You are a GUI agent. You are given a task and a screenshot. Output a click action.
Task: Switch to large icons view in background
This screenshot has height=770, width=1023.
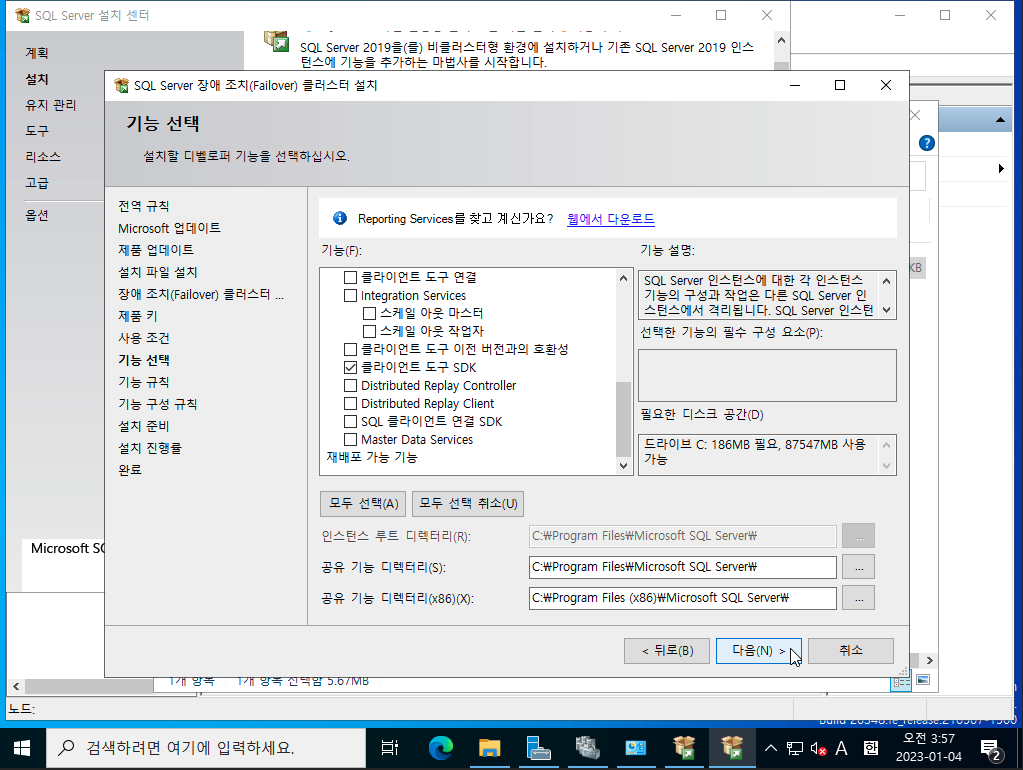coord(923,680)
